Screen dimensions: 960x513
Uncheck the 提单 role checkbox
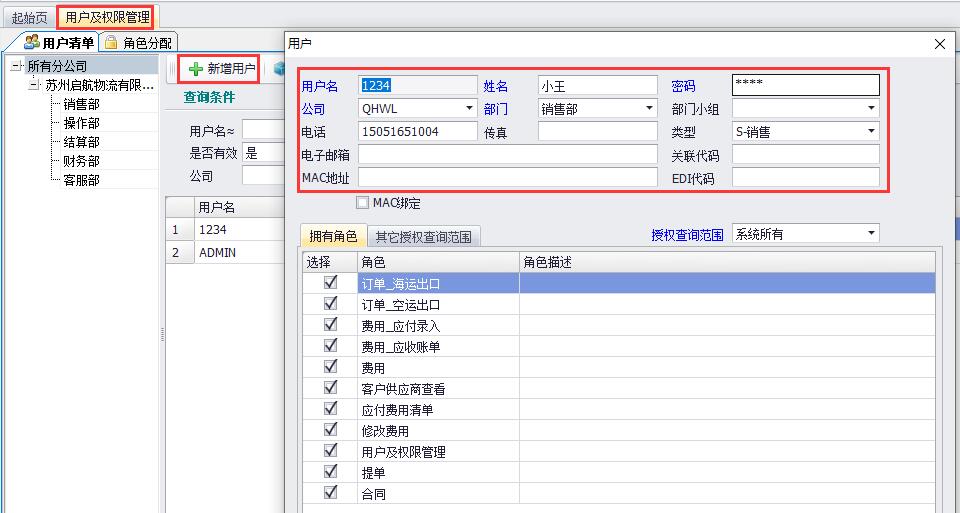pos(331,471)
